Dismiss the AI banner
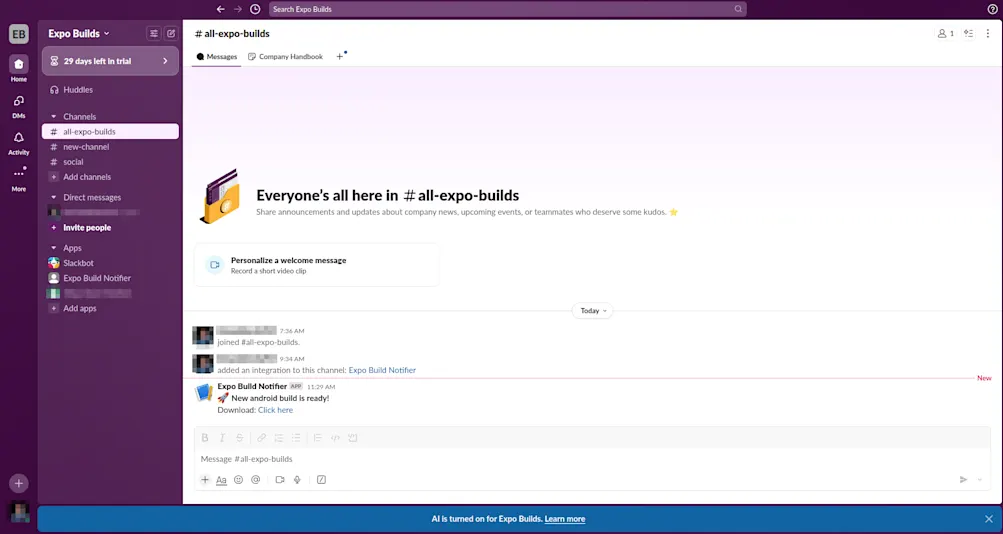The width and height of the screenshot is (1003, 534). click(x=988, y=519)
